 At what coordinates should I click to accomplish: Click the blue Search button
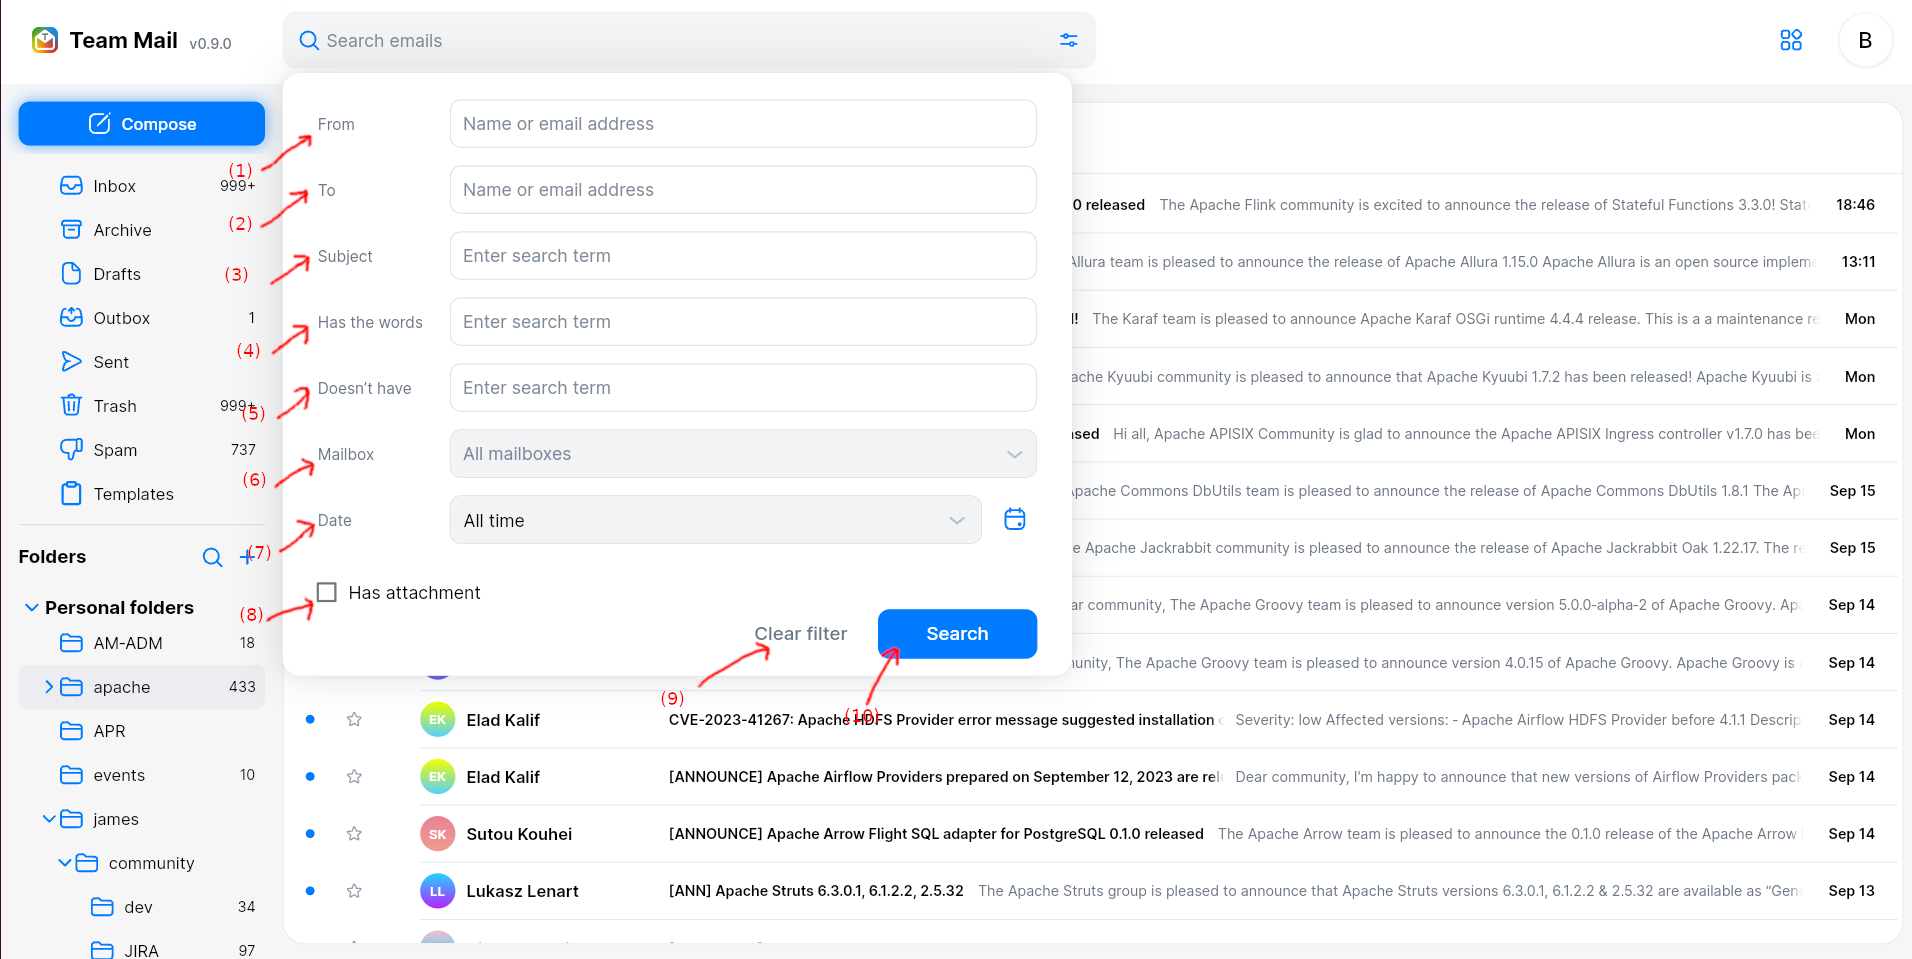click(957, 634)
